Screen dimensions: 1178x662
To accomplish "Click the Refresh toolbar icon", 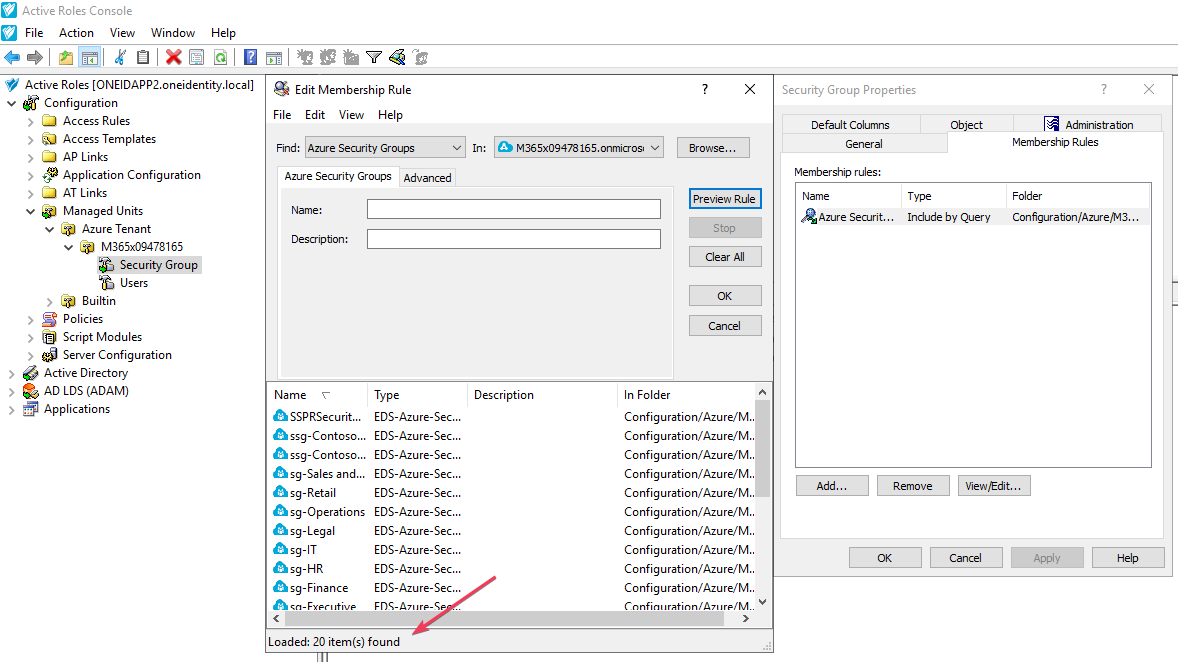I will (220, 57).
